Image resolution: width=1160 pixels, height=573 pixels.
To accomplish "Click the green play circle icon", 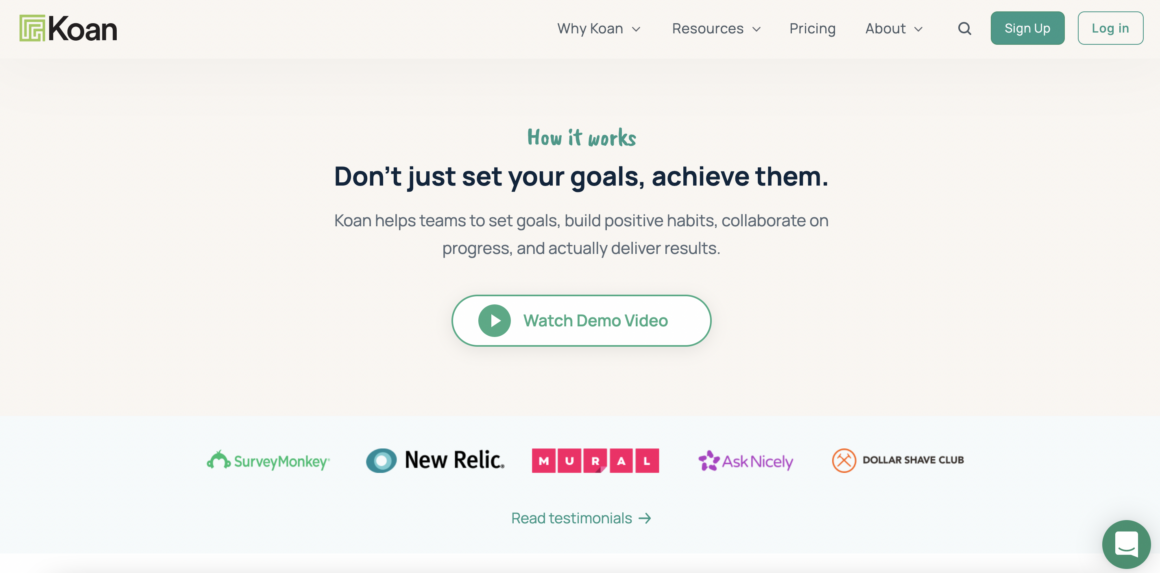I will pos(494,321).
